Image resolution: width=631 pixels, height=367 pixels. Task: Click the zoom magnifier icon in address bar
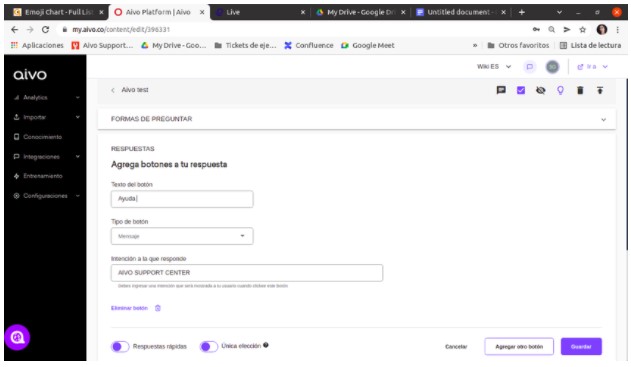[x=551, y=29]
